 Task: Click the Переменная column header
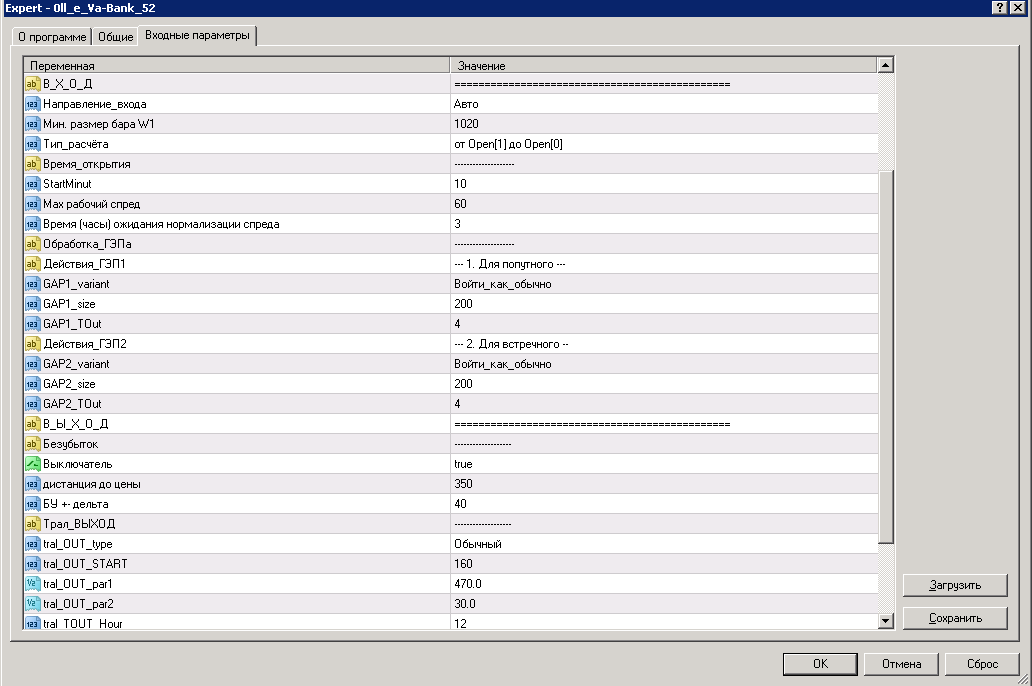tap(236, 65)
